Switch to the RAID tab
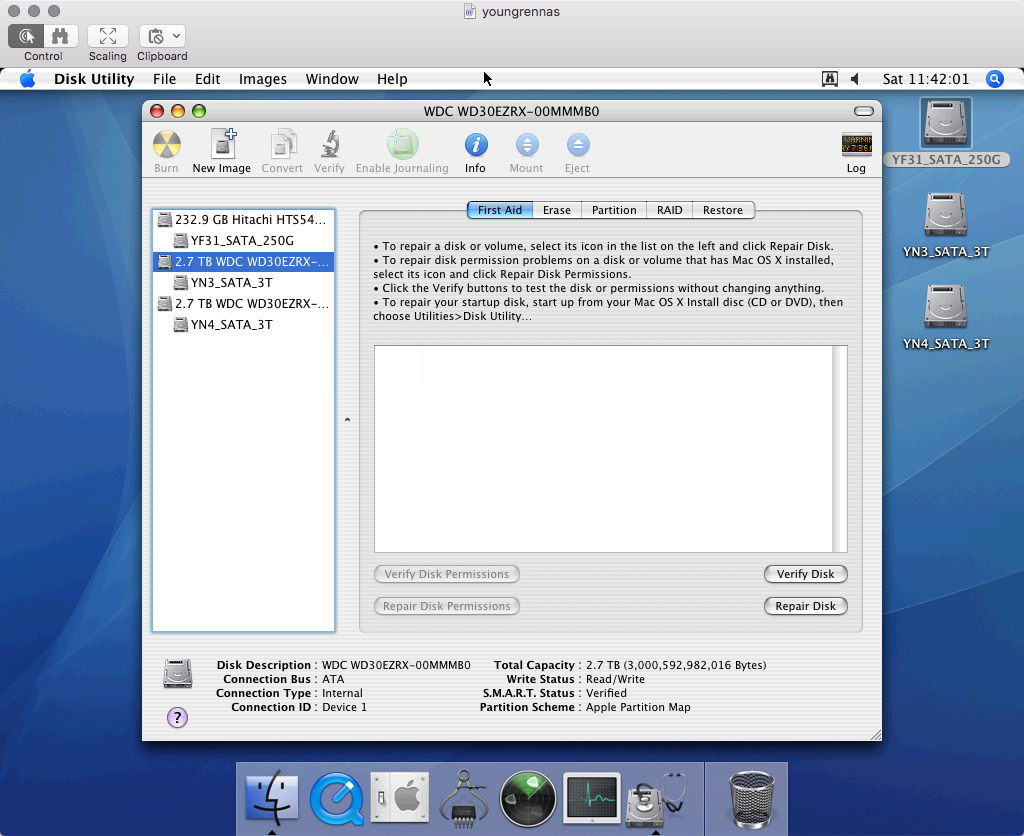 (669, 210)
